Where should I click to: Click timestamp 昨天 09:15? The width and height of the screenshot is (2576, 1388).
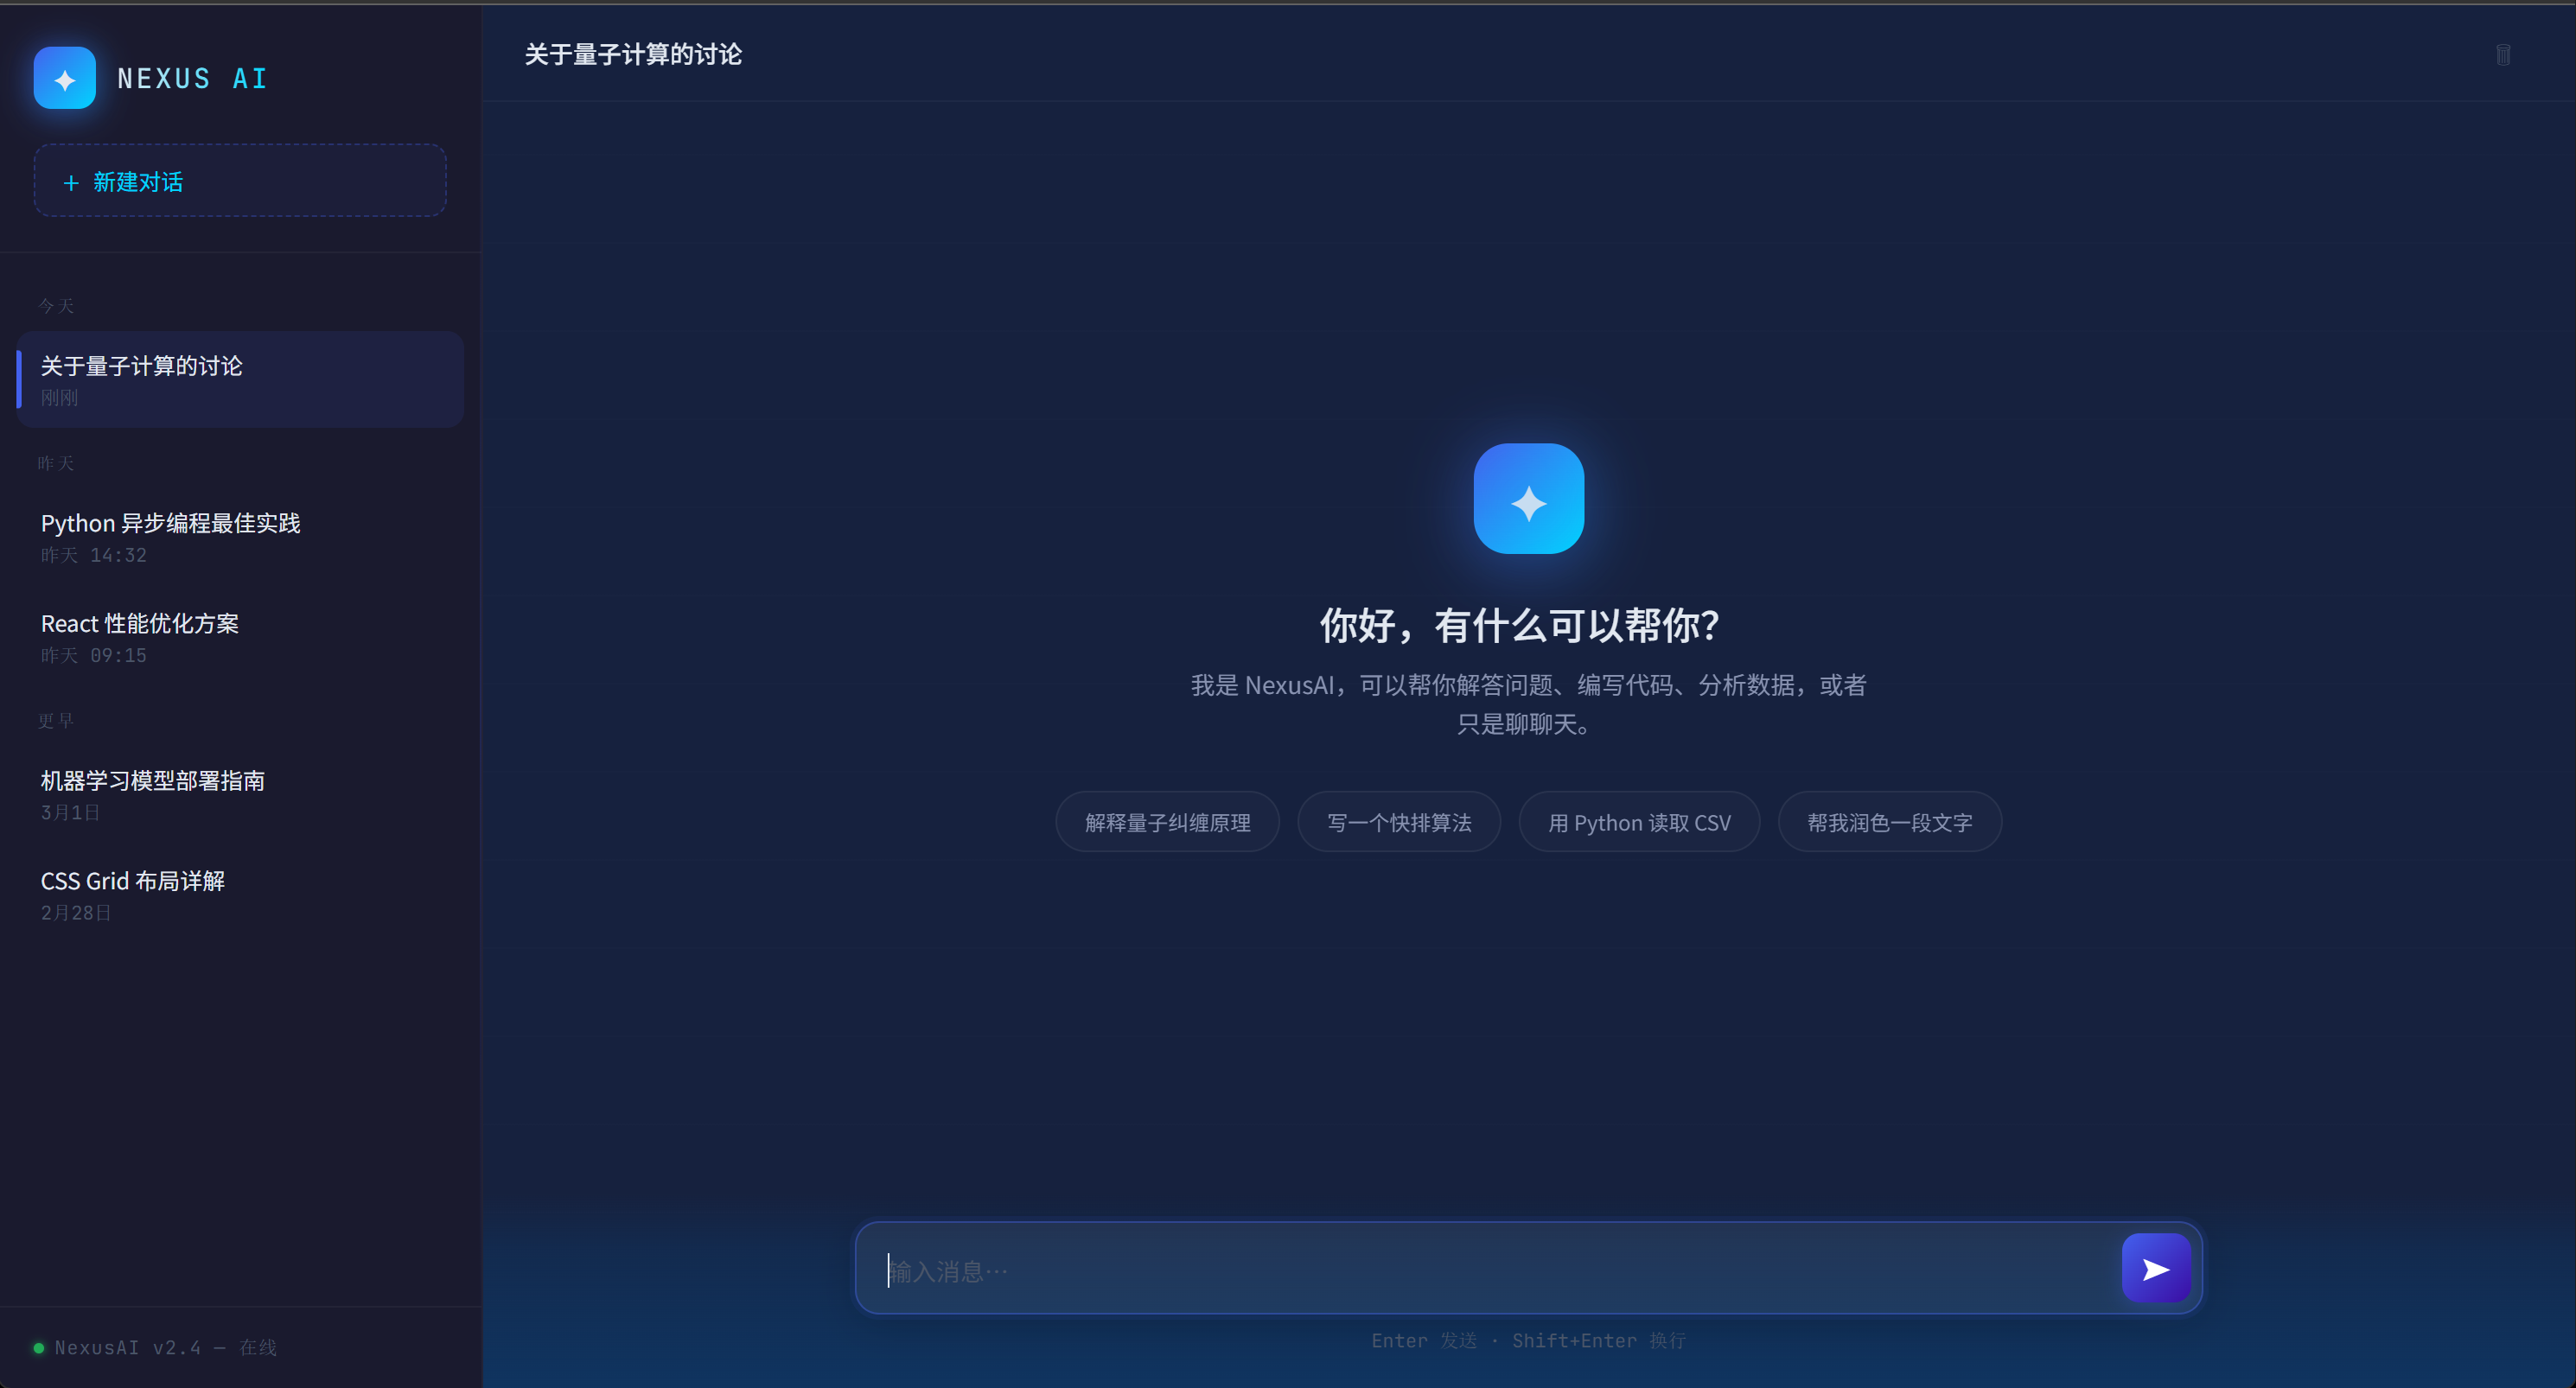94,655
